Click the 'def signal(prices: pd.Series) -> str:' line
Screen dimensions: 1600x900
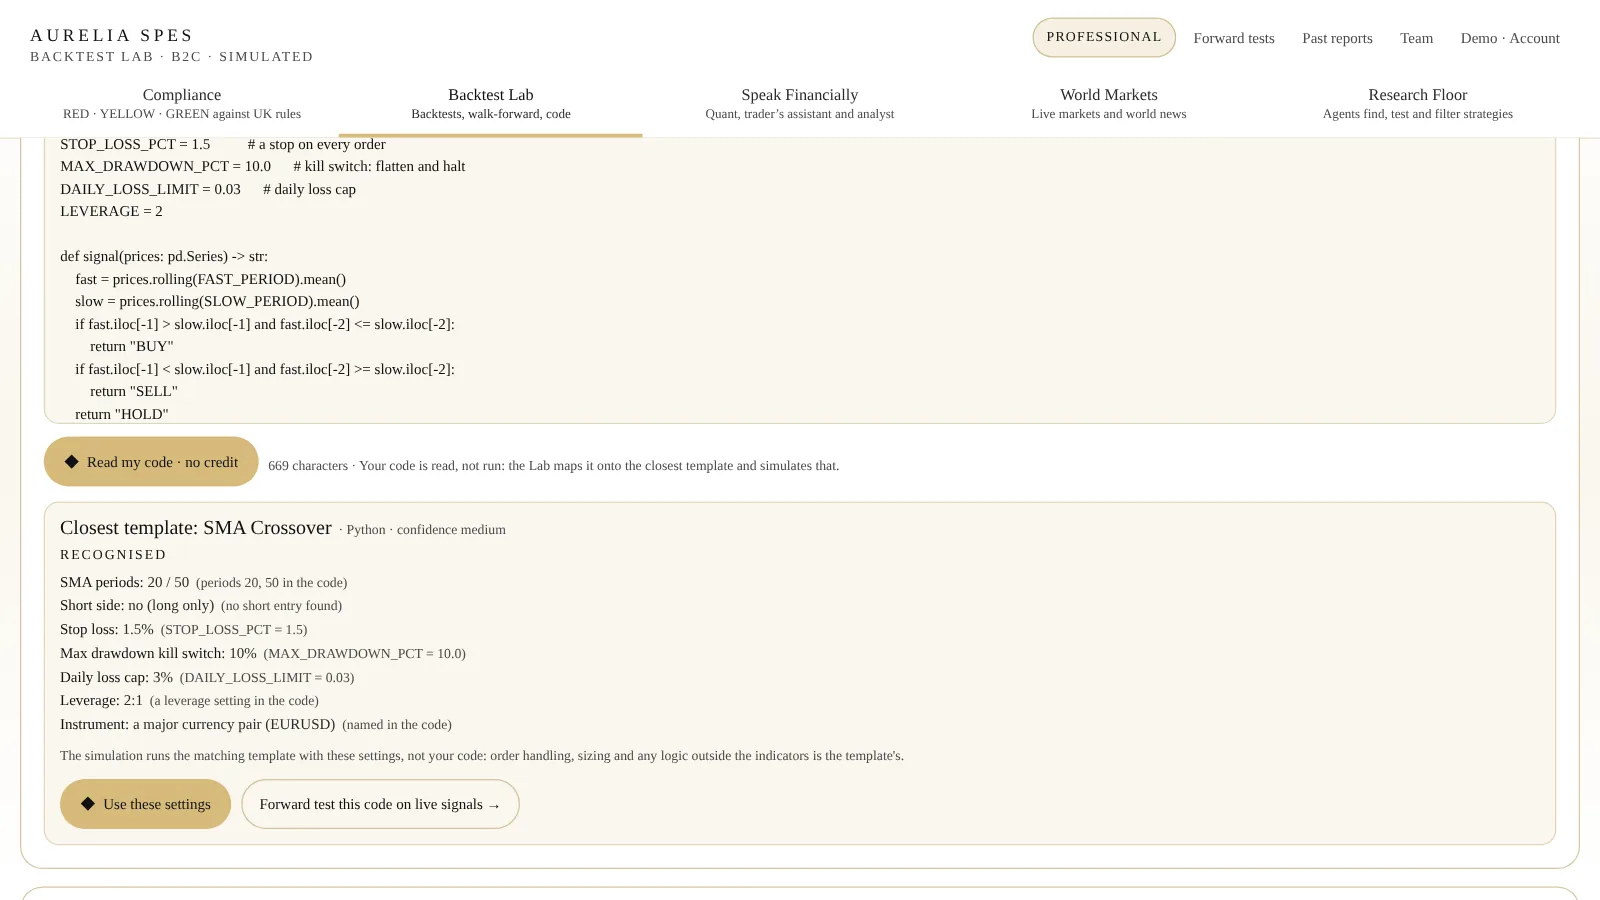164,256
